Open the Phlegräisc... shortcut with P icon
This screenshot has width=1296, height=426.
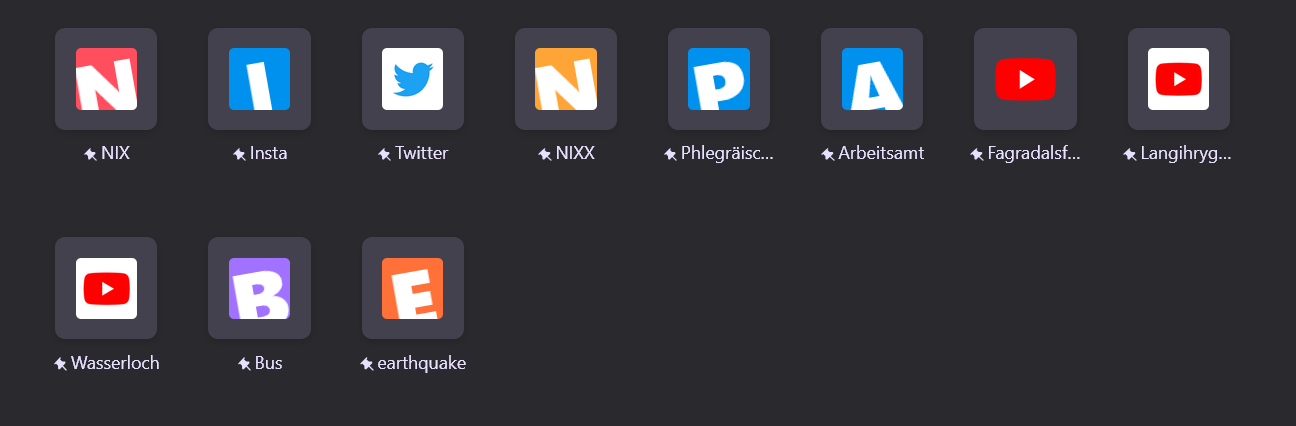(x=719, y=79)
